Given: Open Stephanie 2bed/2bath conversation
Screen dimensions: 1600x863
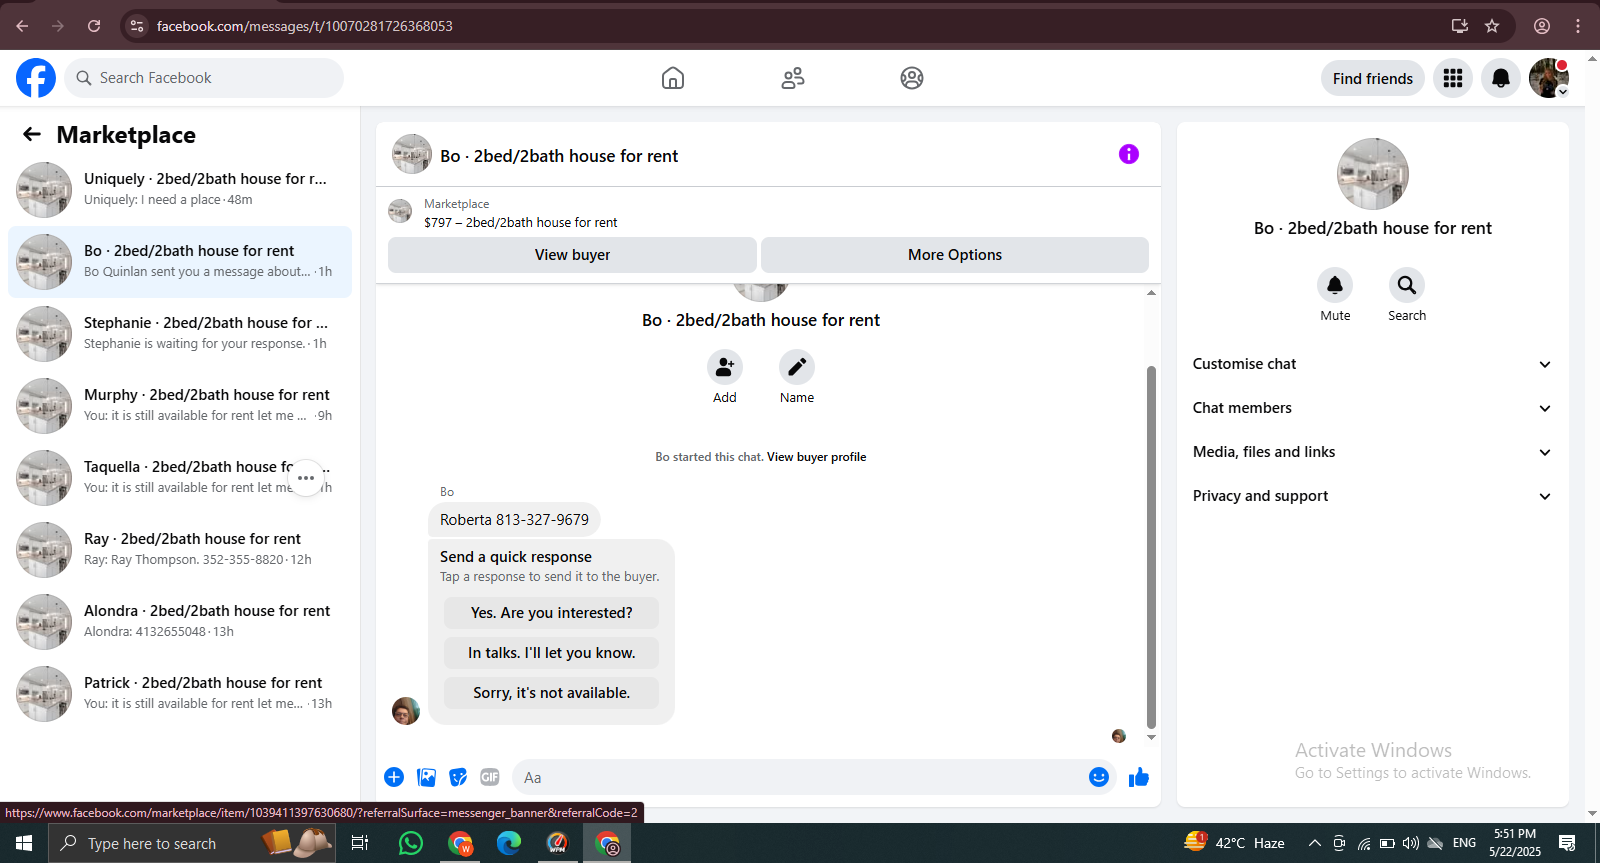Looking at the screenshot, I should (x=180, y=334).
